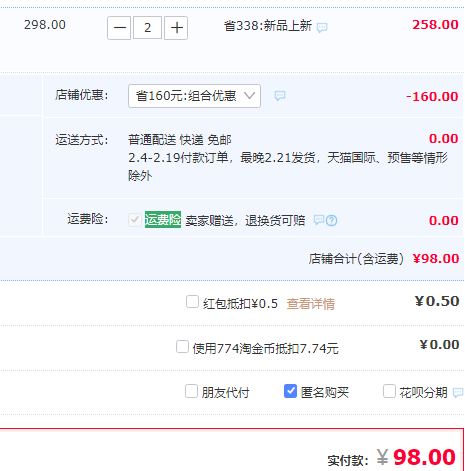
Task: Enable 红包抵扣¥0.5 checkbox
Action: [192, 302]
